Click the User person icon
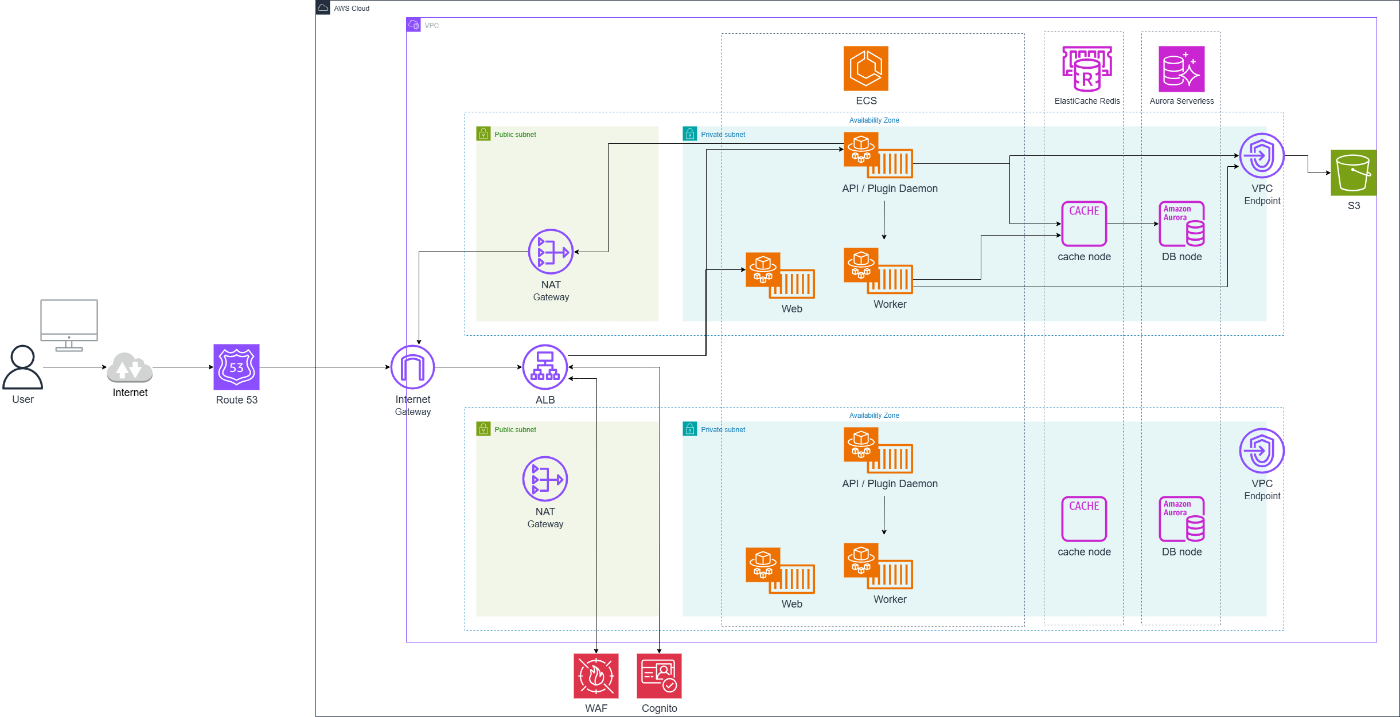The image size is (1400, 717). point(22,367)
